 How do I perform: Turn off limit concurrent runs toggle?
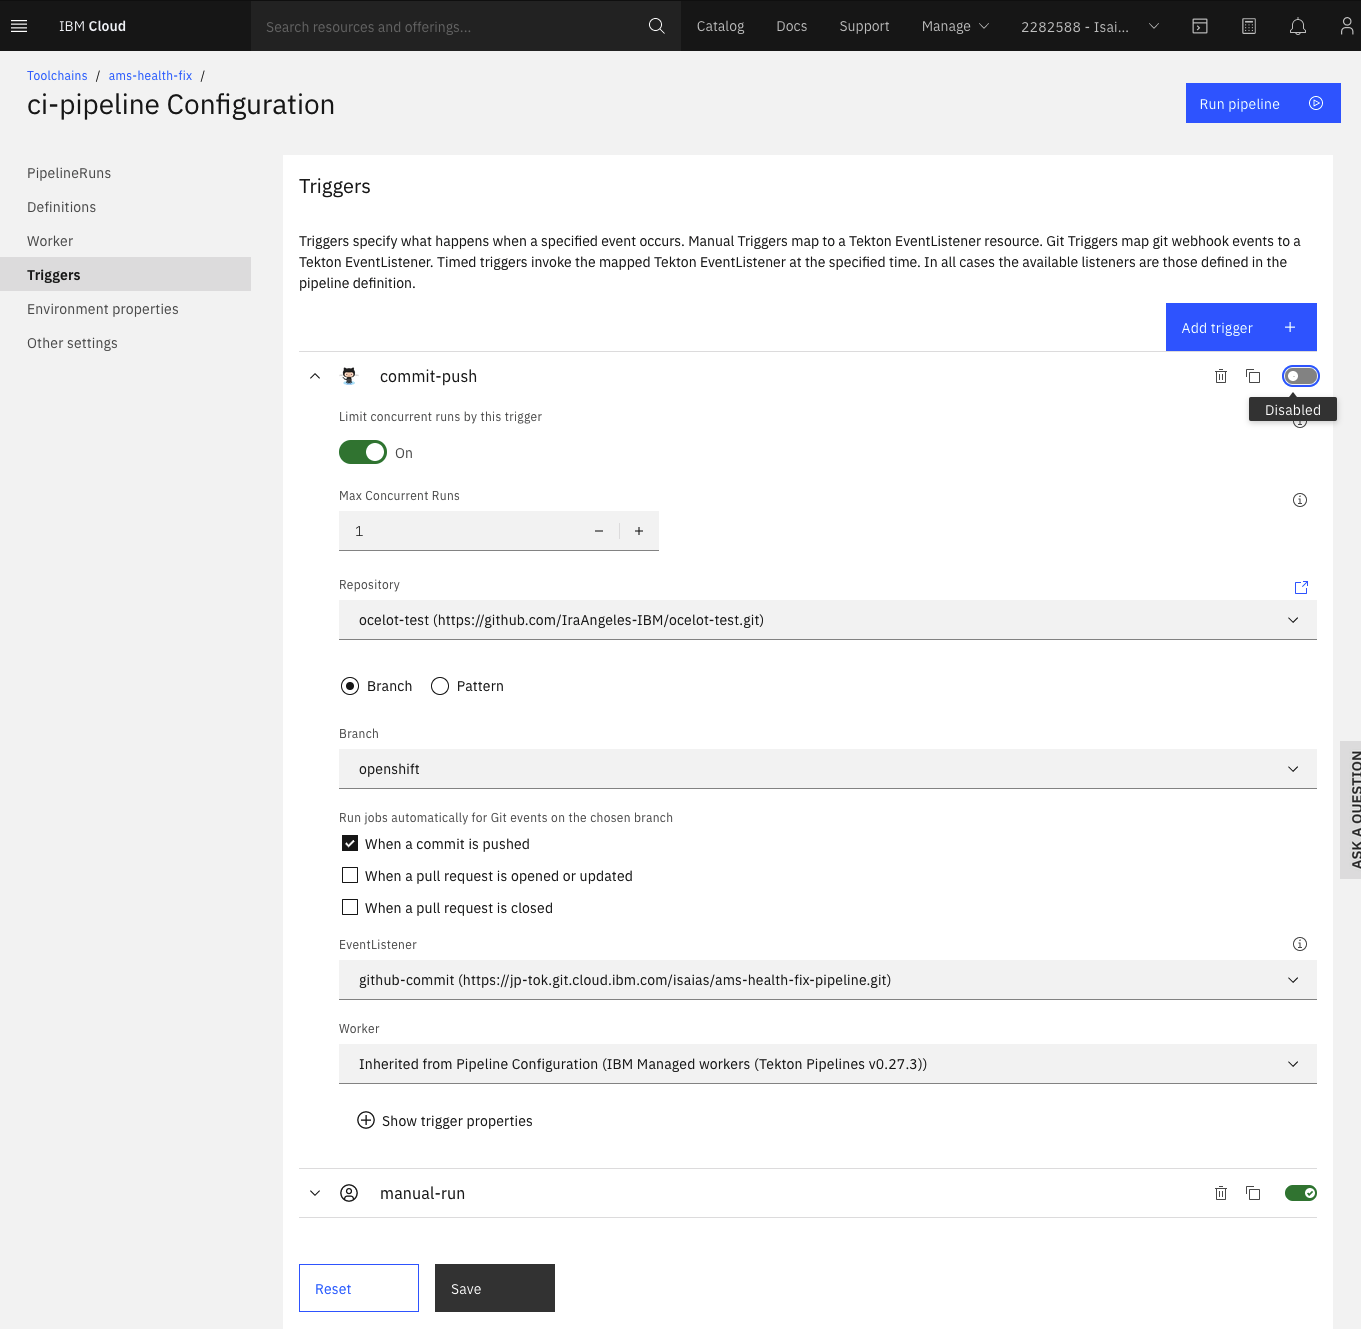tap(363, 452)
